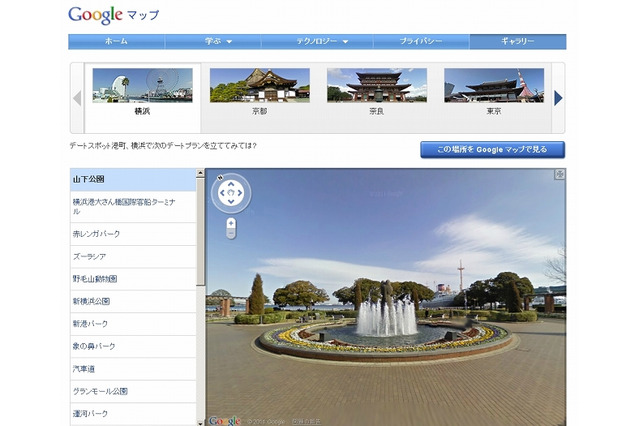This screenshot has height=426, width=640.
Task: Click the carousel previous arrow
Action: pyautogui.click(x=77, y=98)
